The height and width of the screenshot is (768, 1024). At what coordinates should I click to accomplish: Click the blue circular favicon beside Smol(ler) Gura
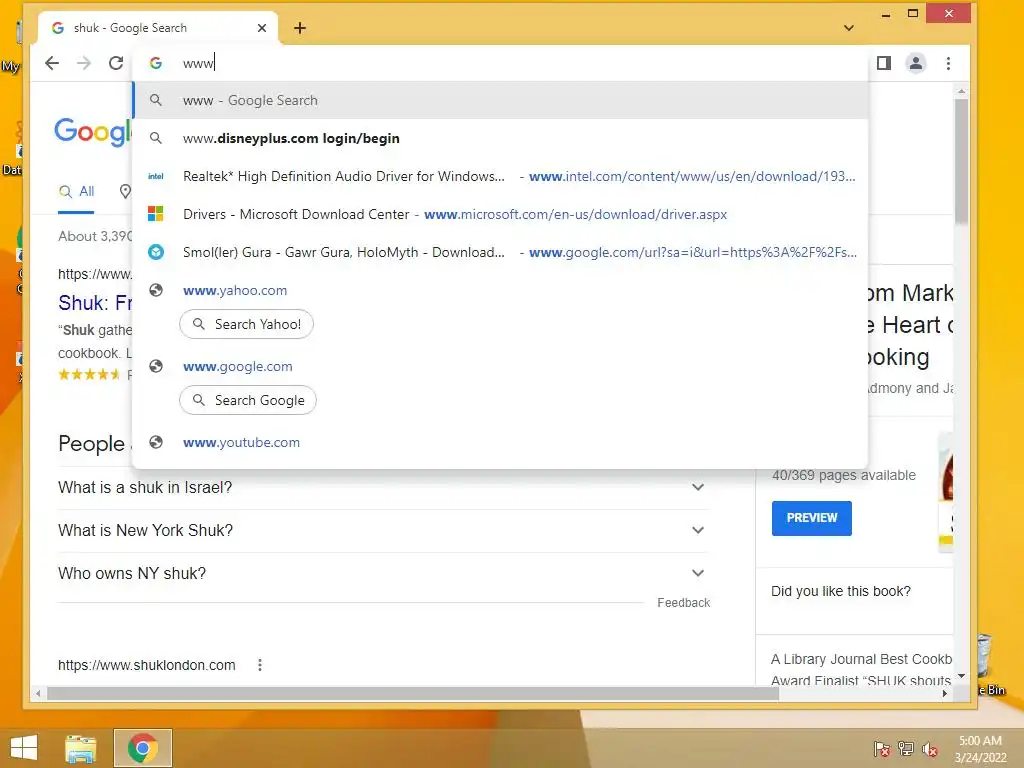pos(155,251)
